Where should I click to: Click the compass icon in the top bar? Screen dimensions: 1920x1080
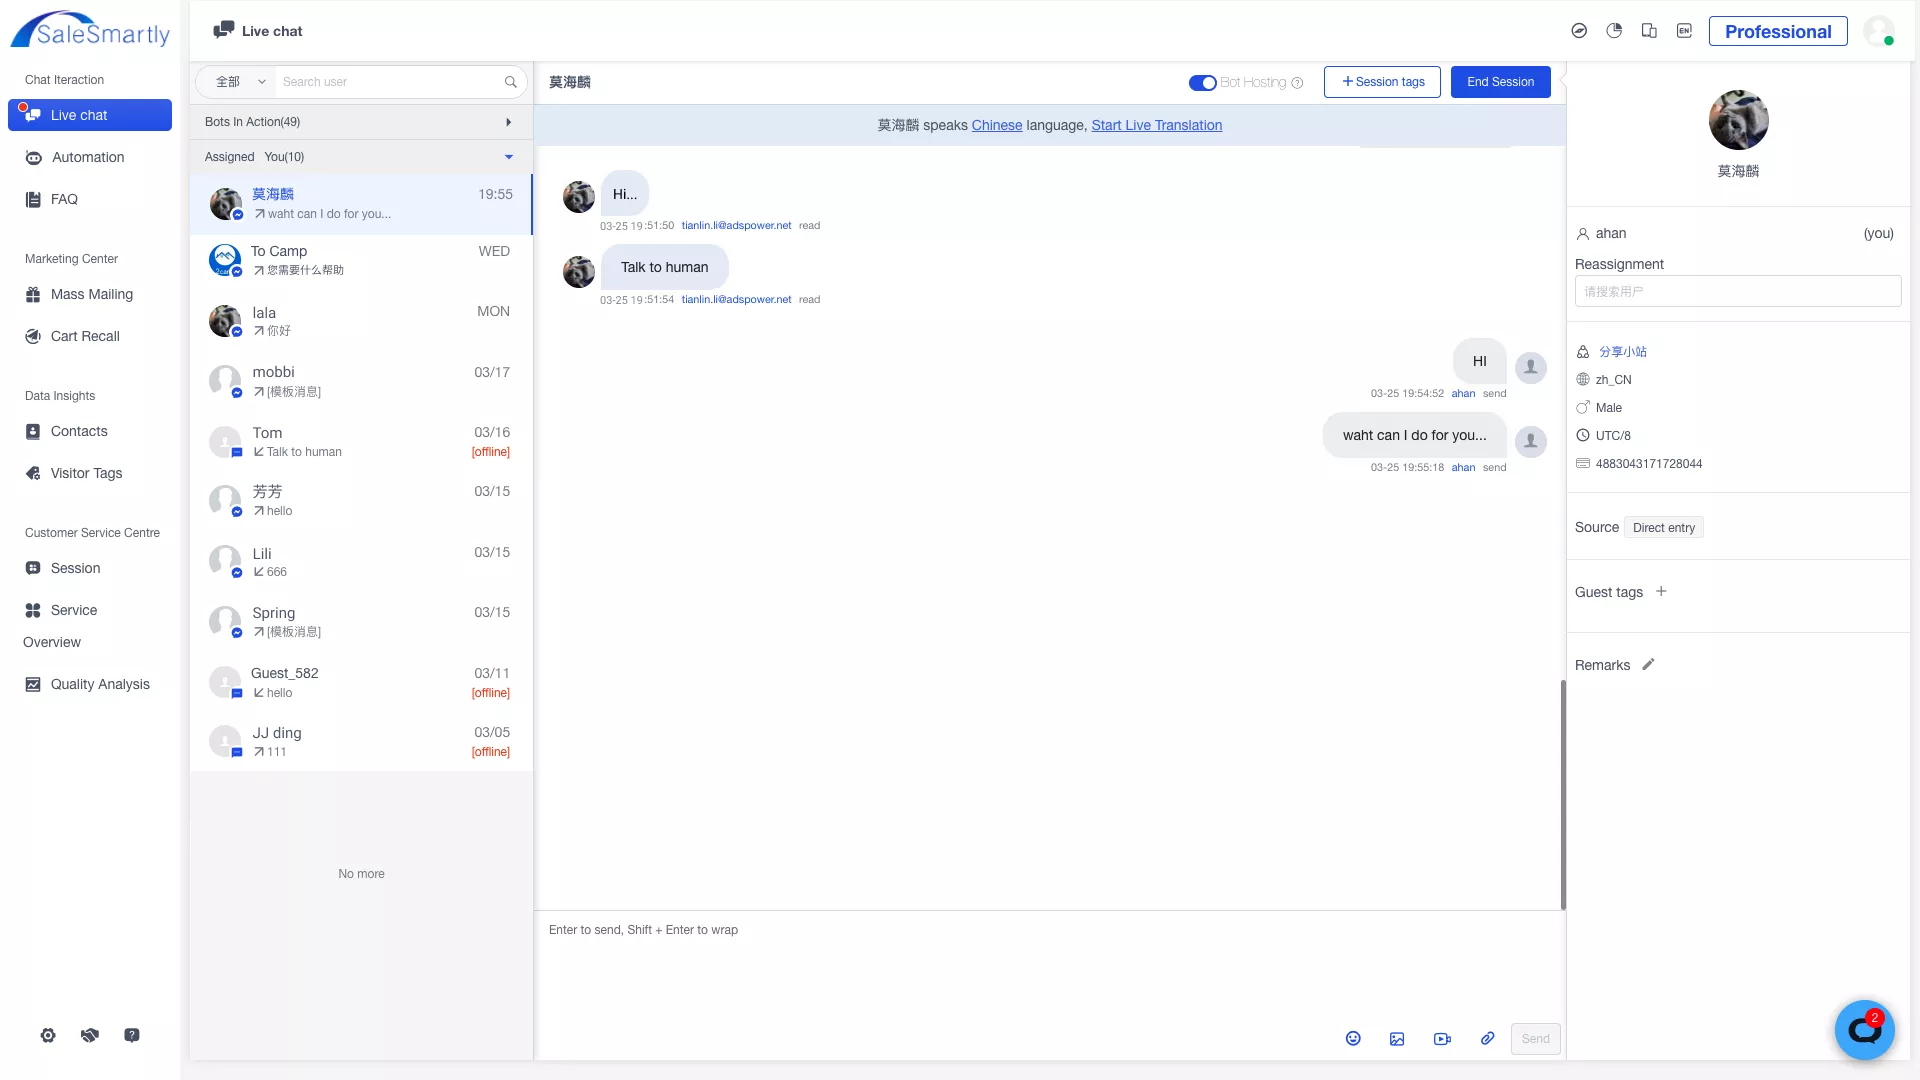point(1579,31)
